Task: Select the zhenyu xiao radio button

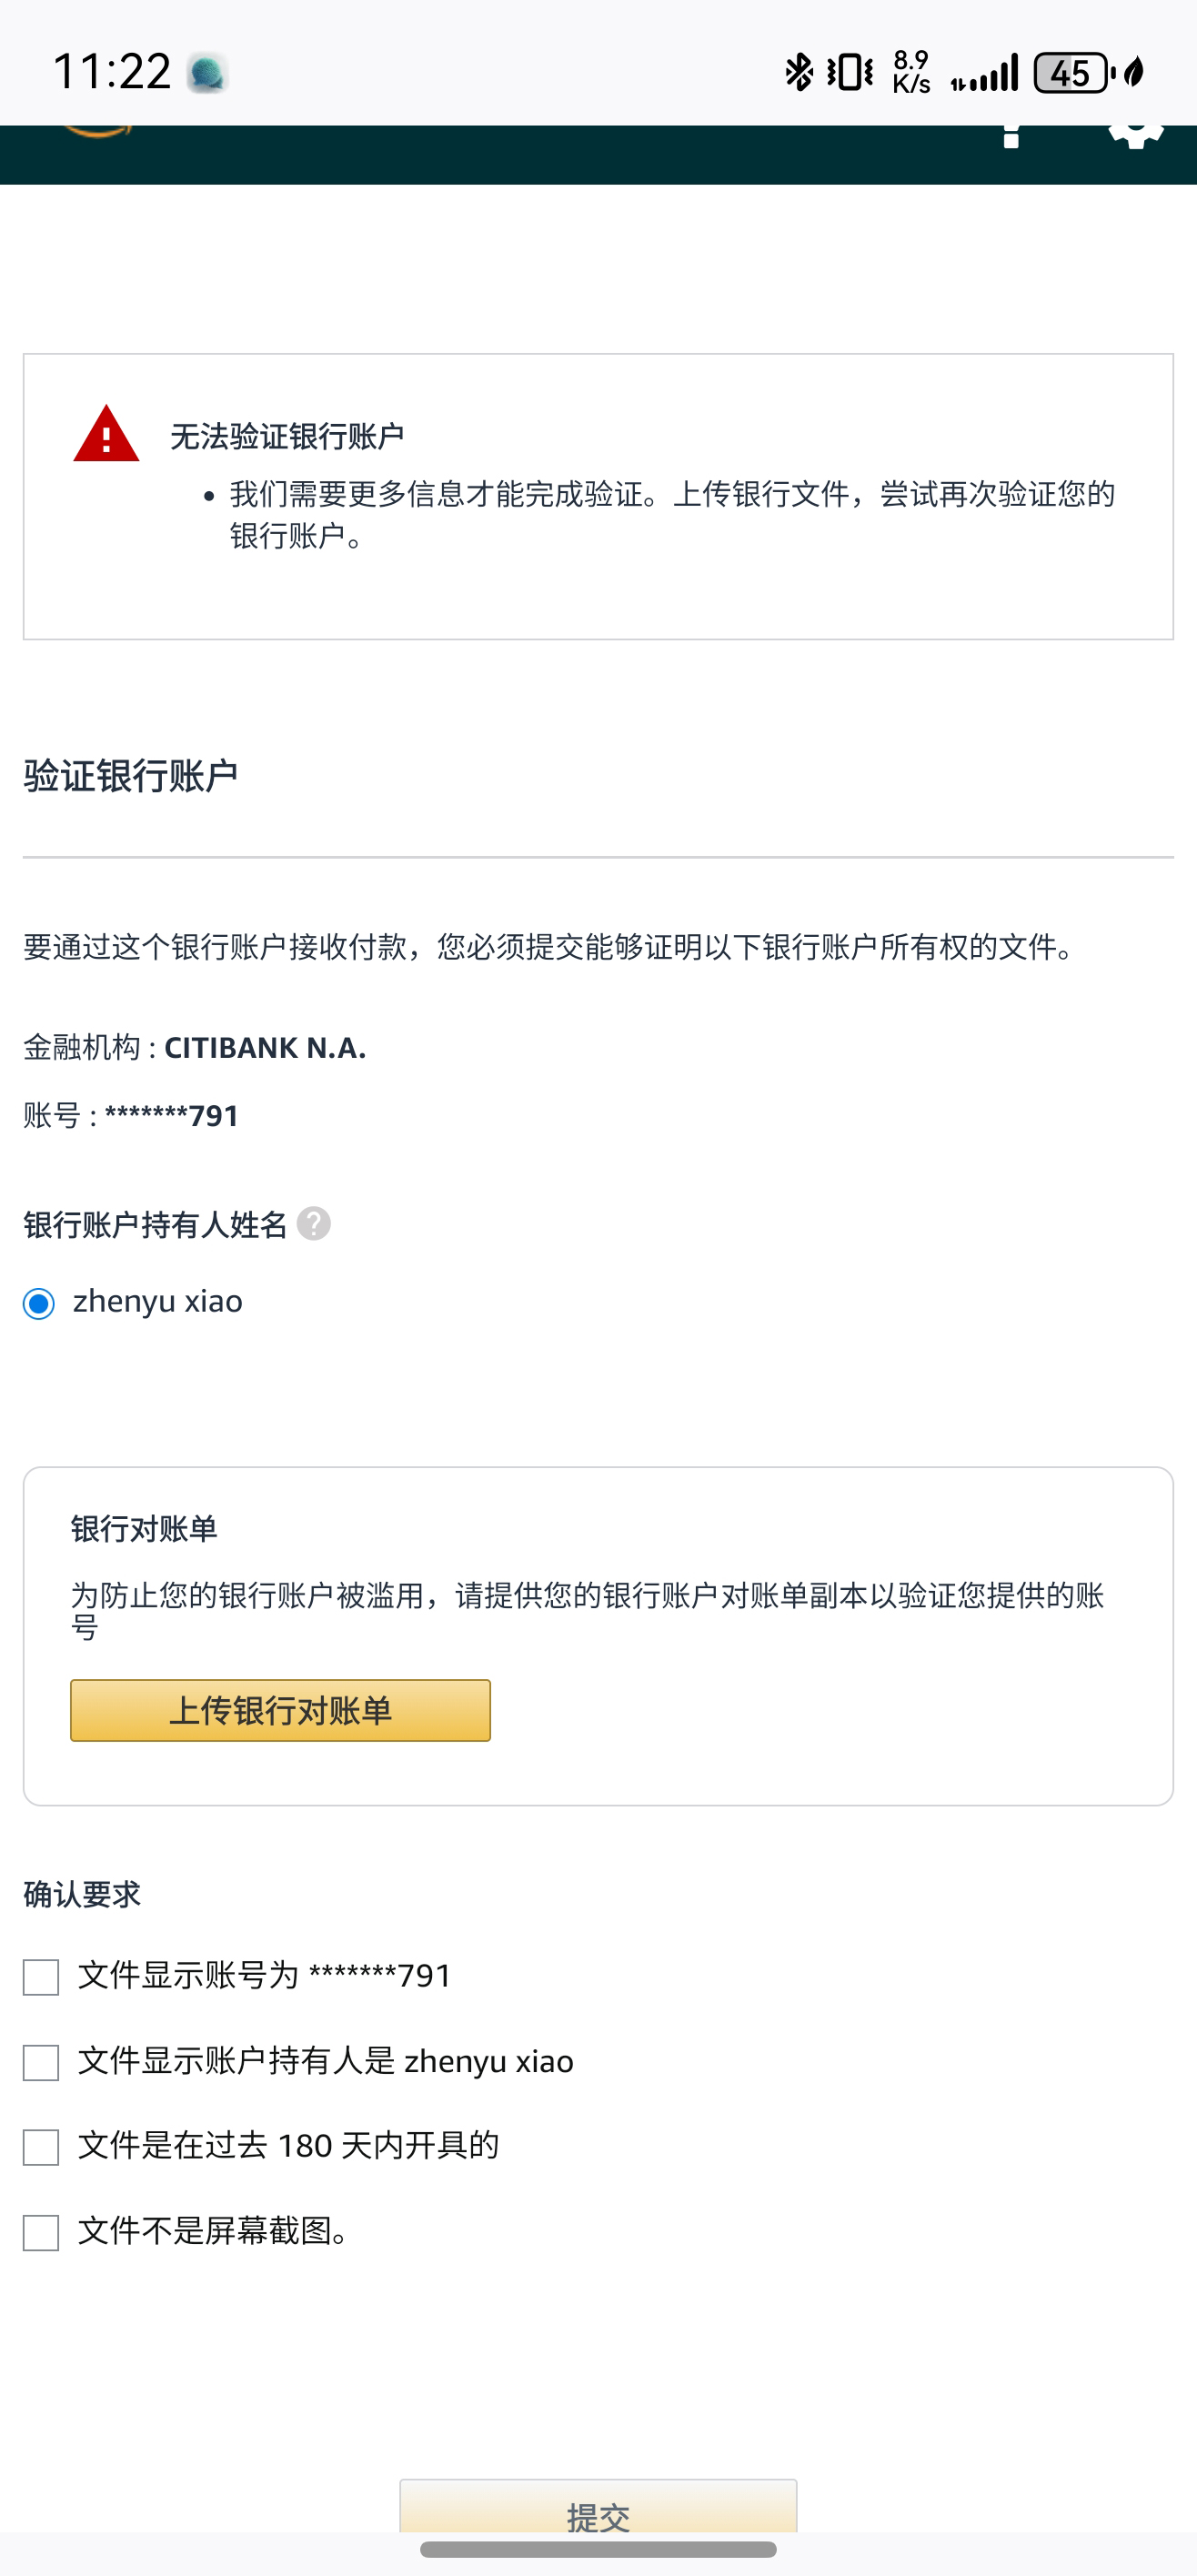Action: click(39, 1303)
